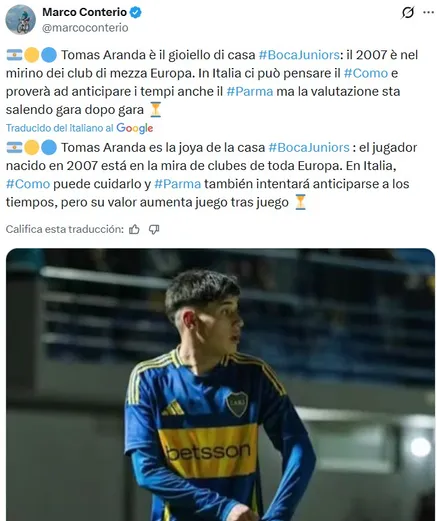The height and width of the screenshot is (521, 437).
Task: Open the #BocaJuniors hashtag in Italian text
Action: 299,55
